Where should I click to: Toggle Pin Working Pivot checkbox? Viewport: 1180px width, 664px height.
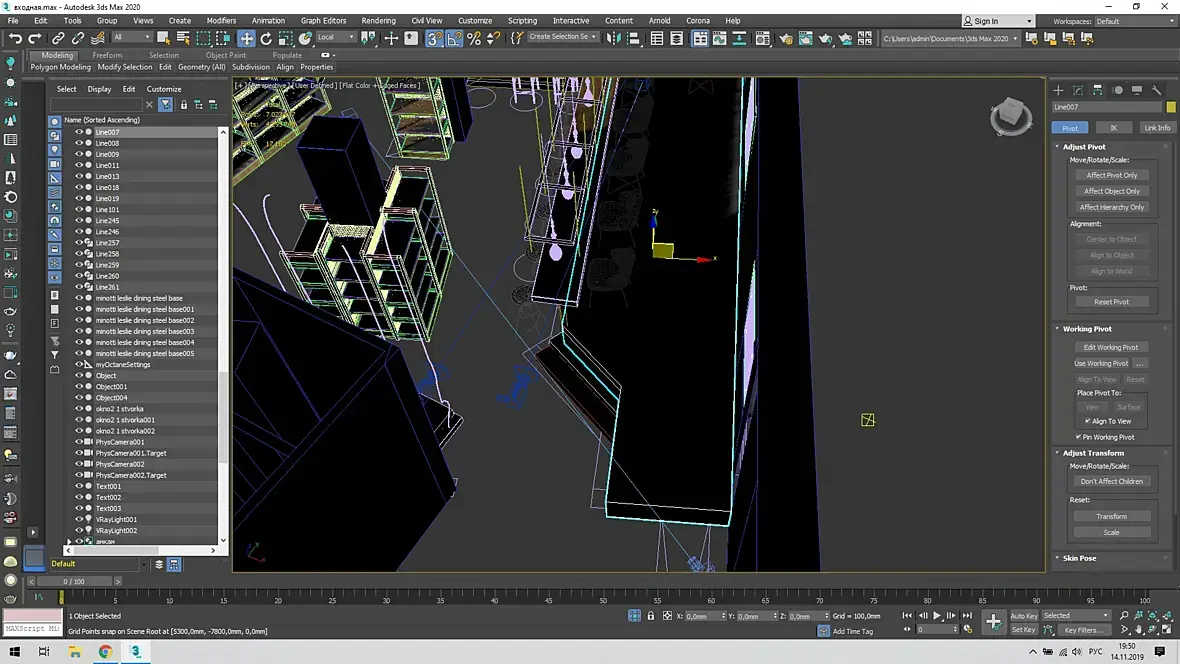(1078, 437)
